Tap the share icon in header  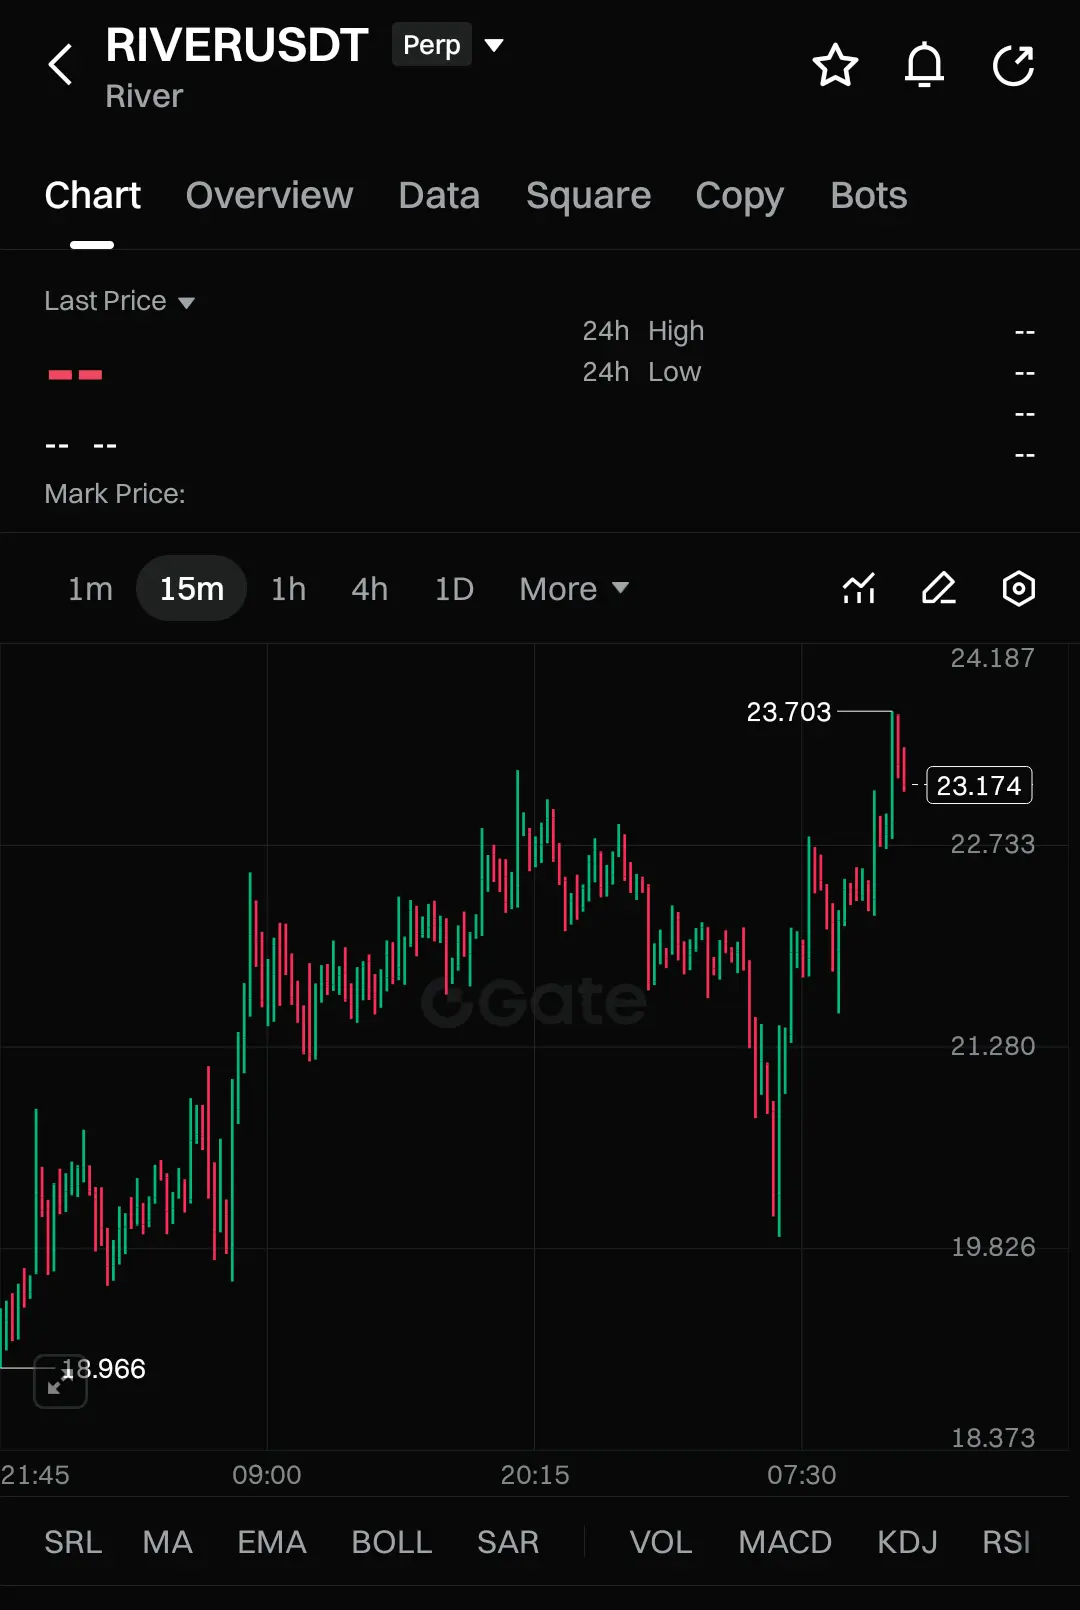tap(1013, 66)
